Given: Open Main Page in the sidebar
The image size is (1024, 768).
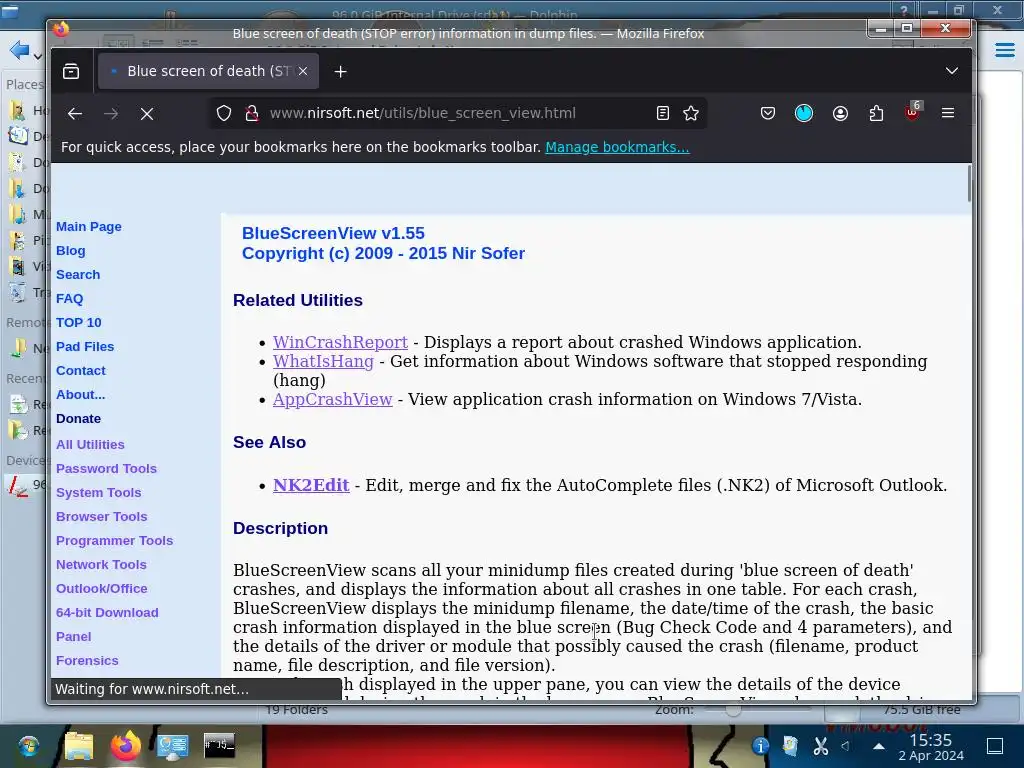Looking at the screenshot, I should pyautogui.click(x=89, y=227).
